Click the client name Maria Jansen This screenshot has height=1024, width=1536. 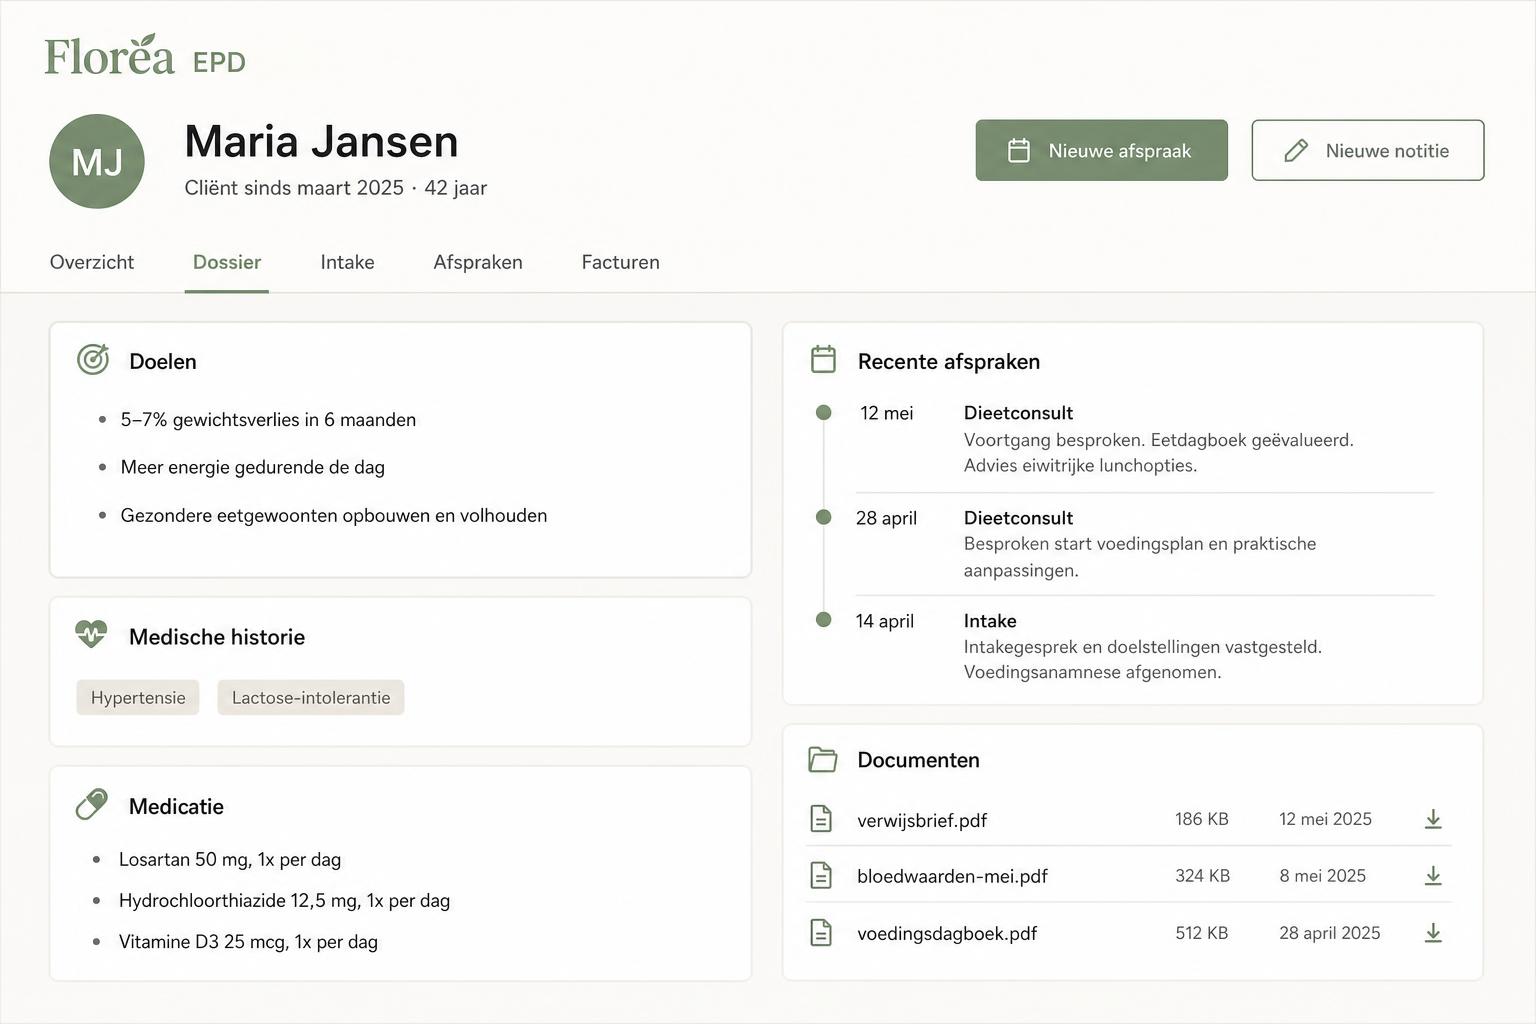pyautogui.click(x=321, y=141)
